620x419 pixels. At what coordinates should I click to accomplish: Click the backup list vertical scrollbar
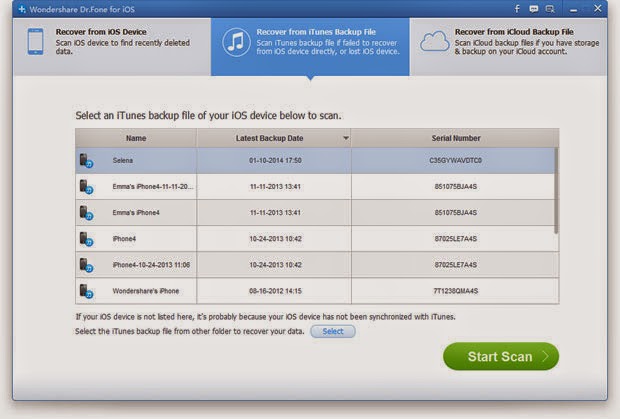click(556, 191)
